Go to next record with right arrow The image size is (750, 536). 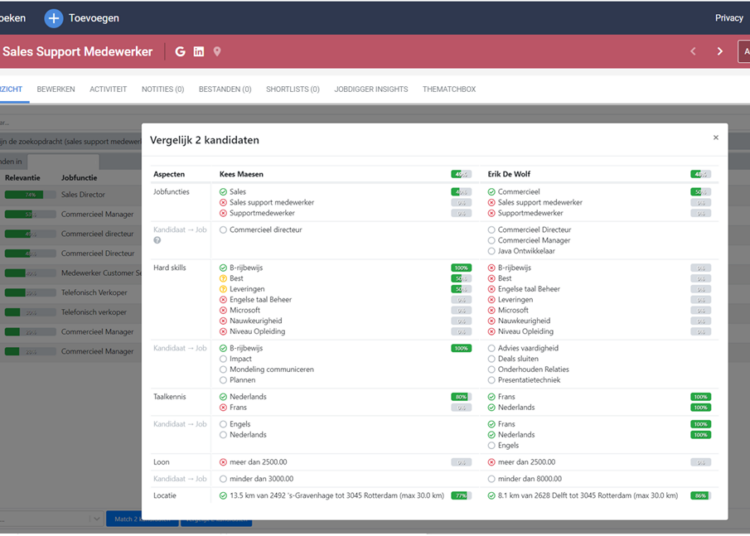pyautogui.click(x=720, y=52)
